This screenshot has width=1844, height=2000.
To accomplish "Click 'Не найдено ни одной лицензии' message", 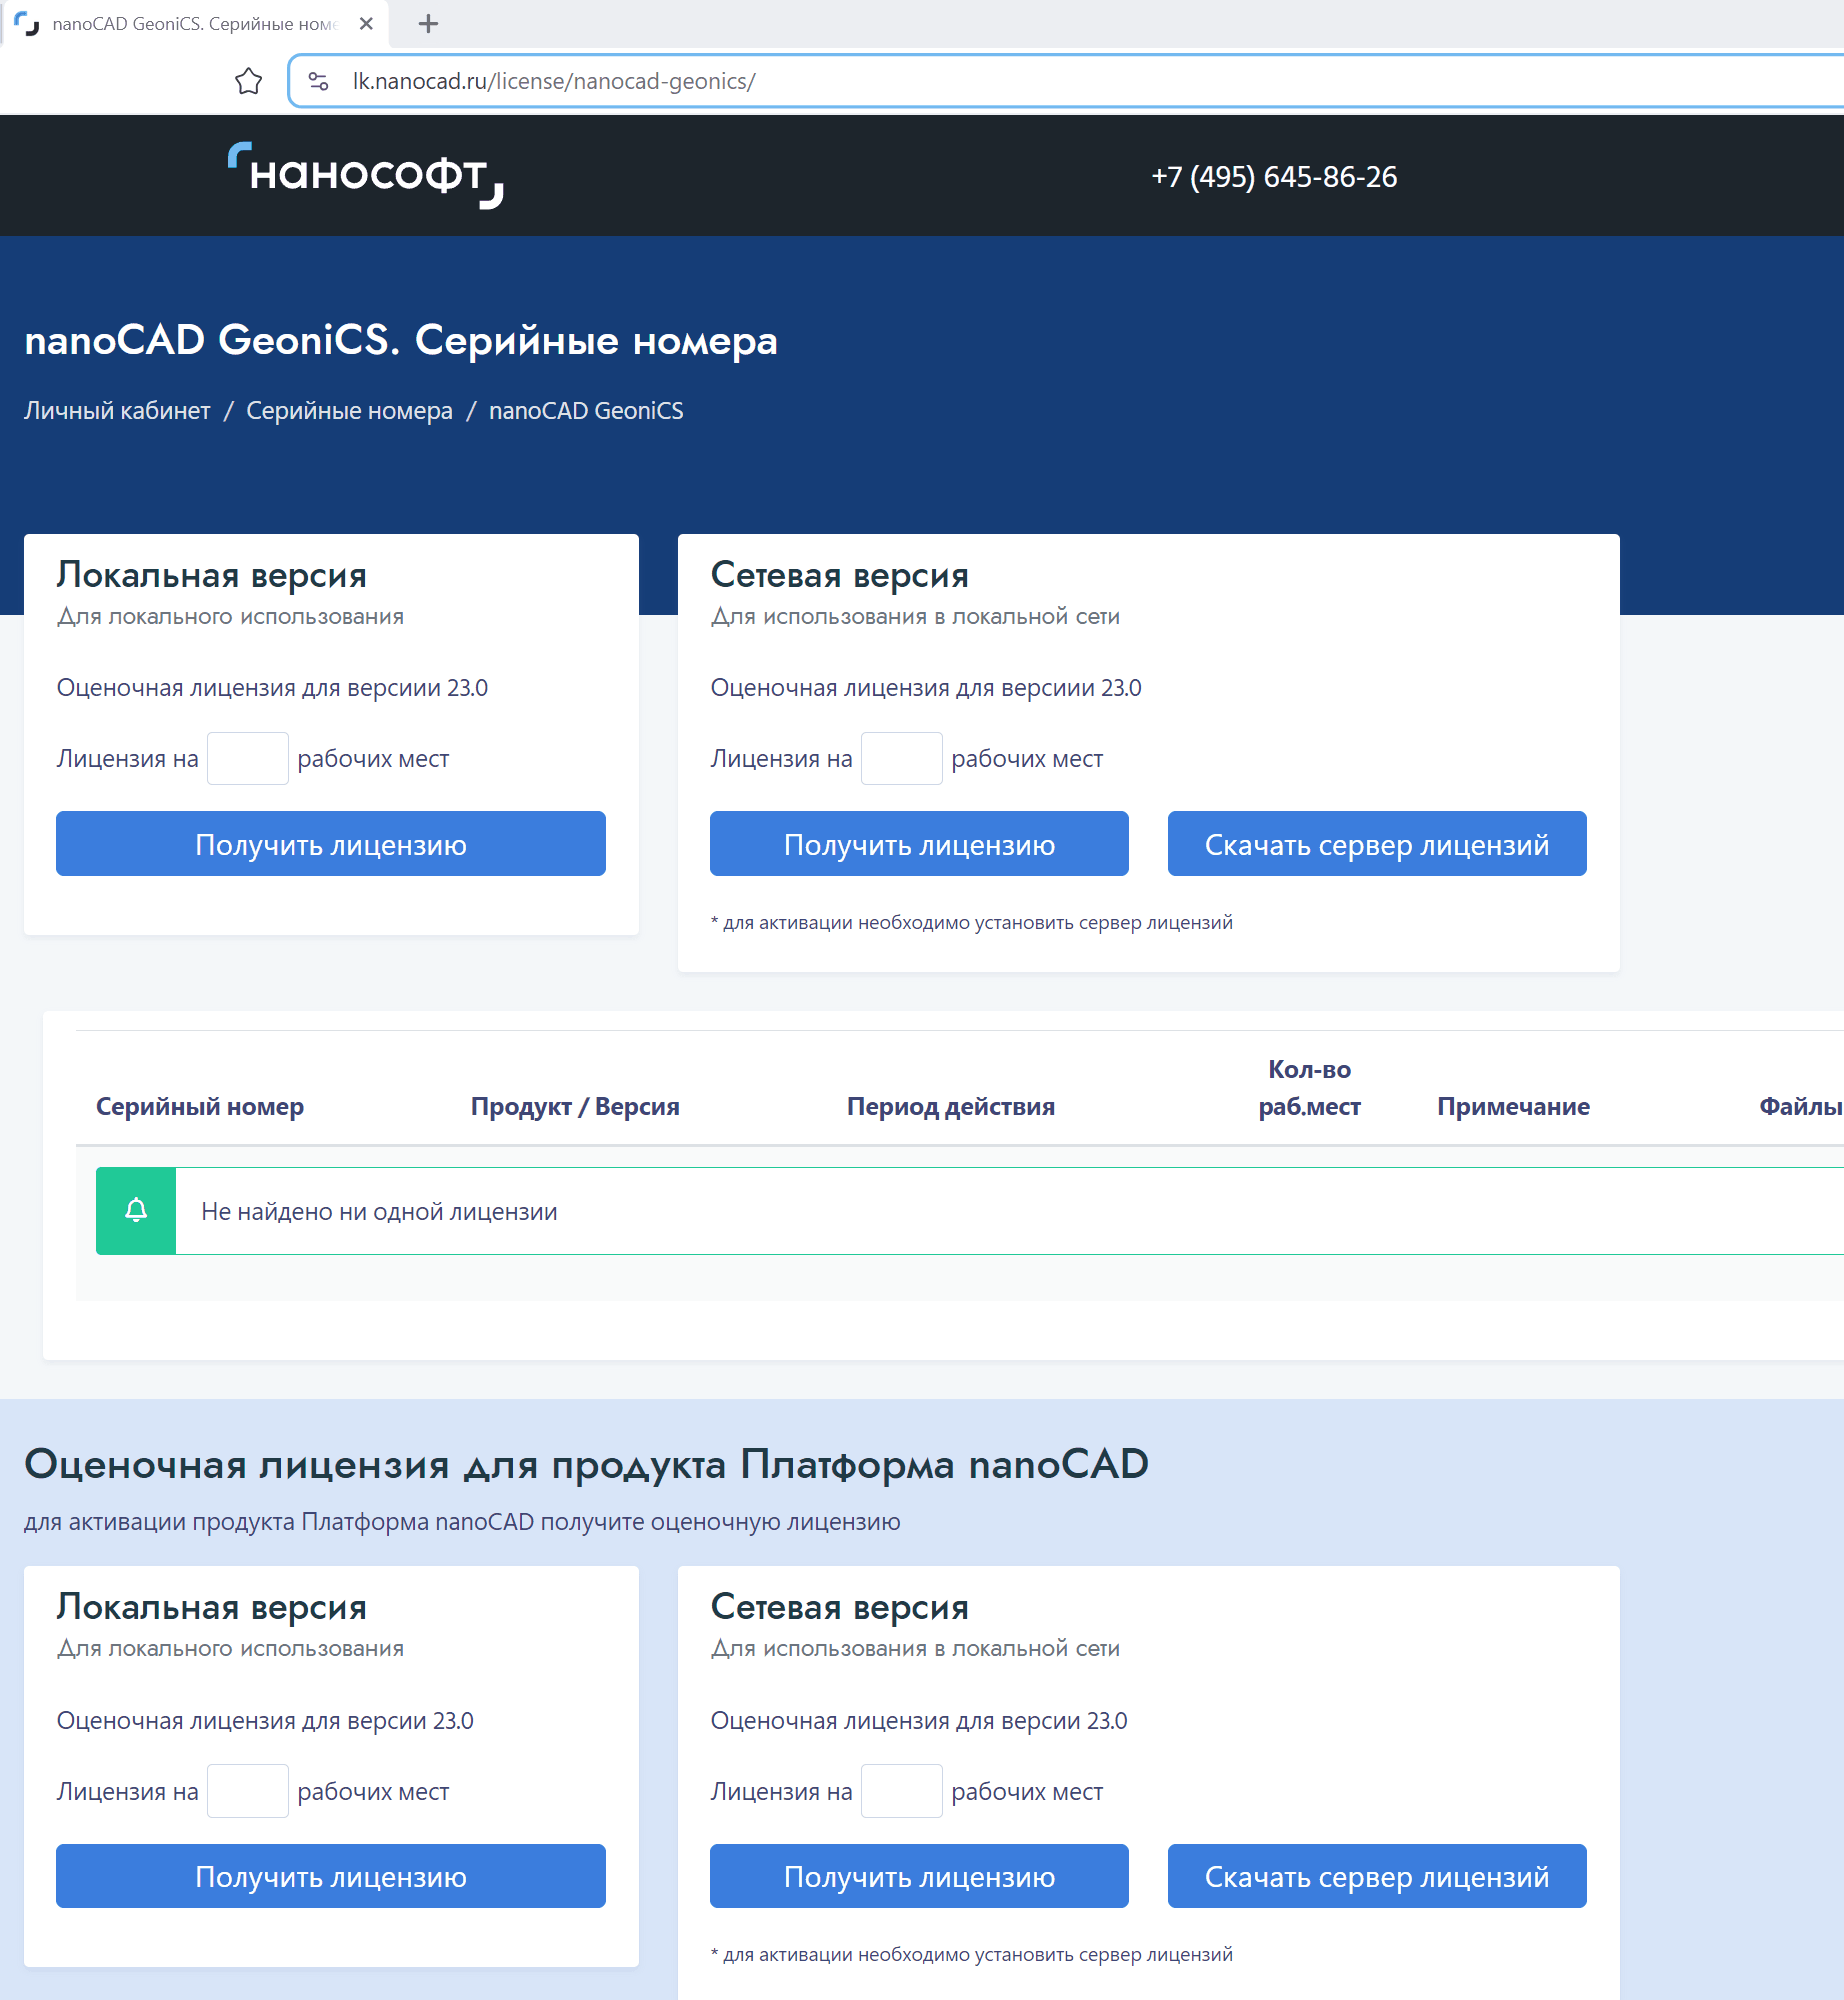I will pos(379,1211).
